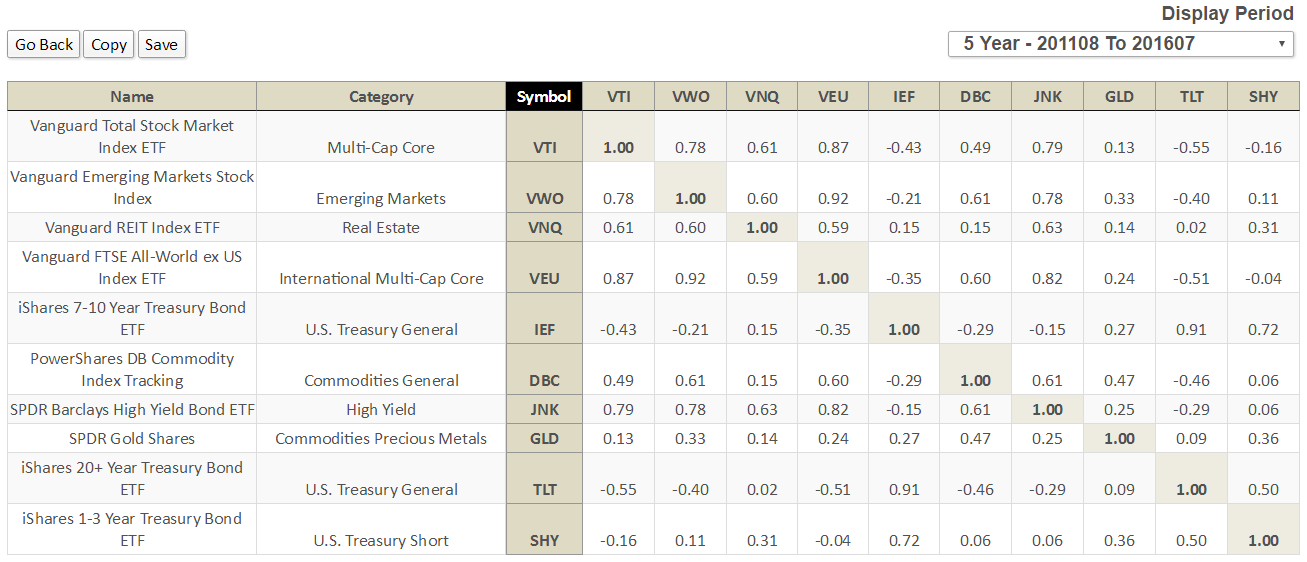Click Vanguard REIT Index ETF name
Viewport: 1307px width, 562px height.
pyautogui.click(x=132, y=227)
